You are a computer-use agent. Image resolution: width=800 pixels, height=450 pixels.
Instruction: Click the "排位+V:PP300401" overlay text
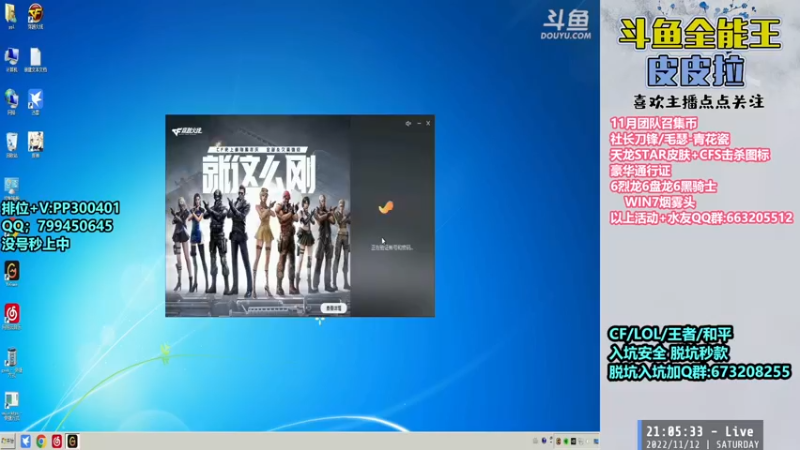click(61, 208)
